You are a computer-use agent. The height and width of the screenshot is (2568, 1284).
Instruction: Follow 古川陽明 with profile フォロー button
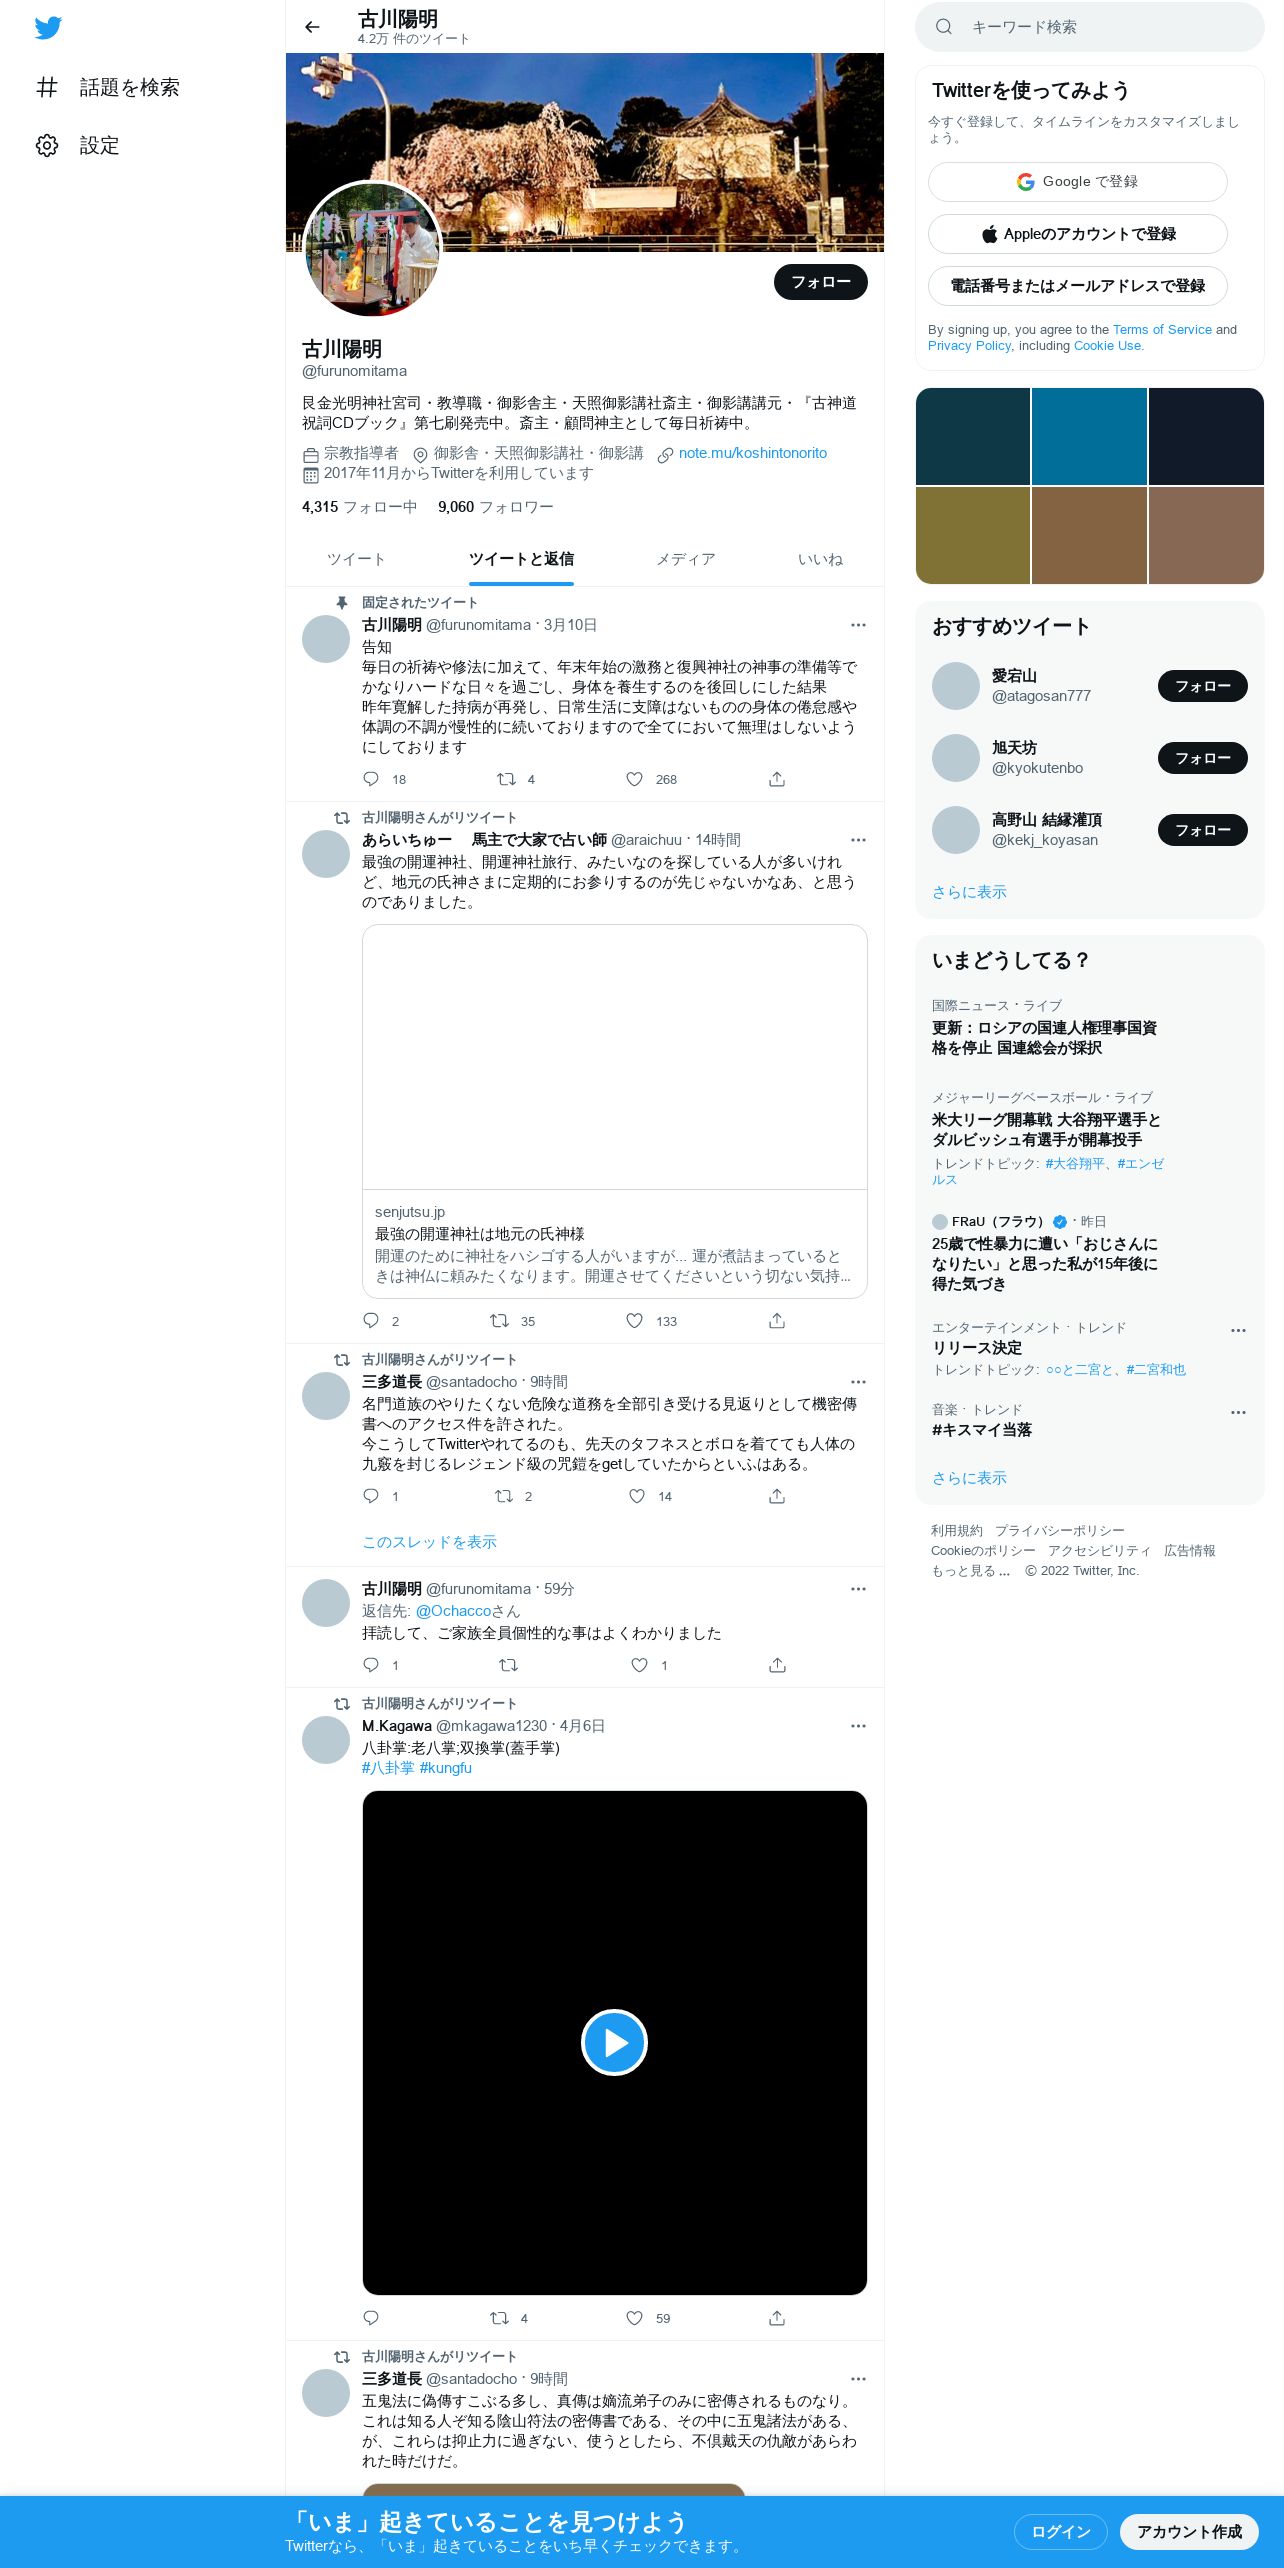(821, 282)
